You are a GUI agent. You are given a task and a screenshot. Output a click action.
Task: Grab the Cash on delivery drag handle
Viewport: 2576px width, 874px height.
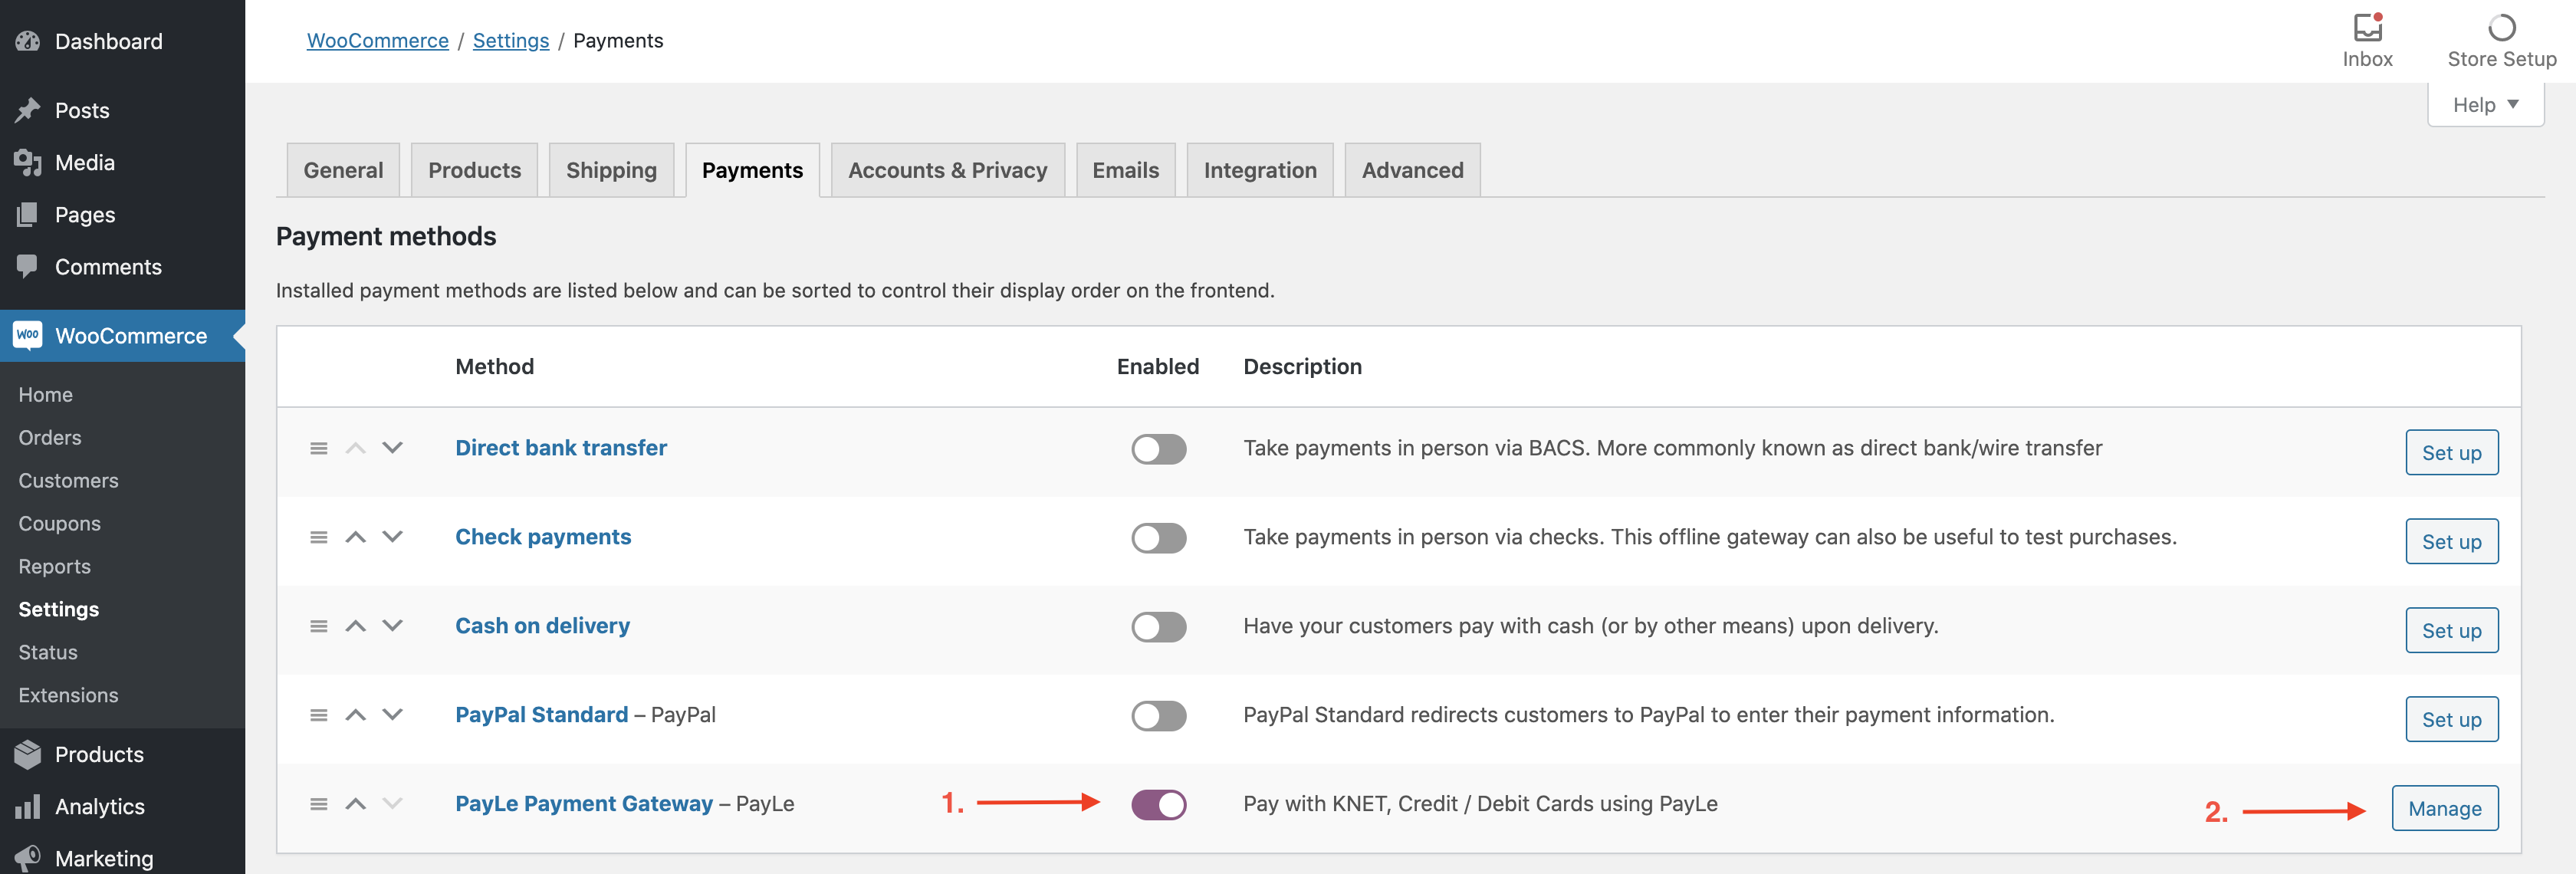coord(319,626)
